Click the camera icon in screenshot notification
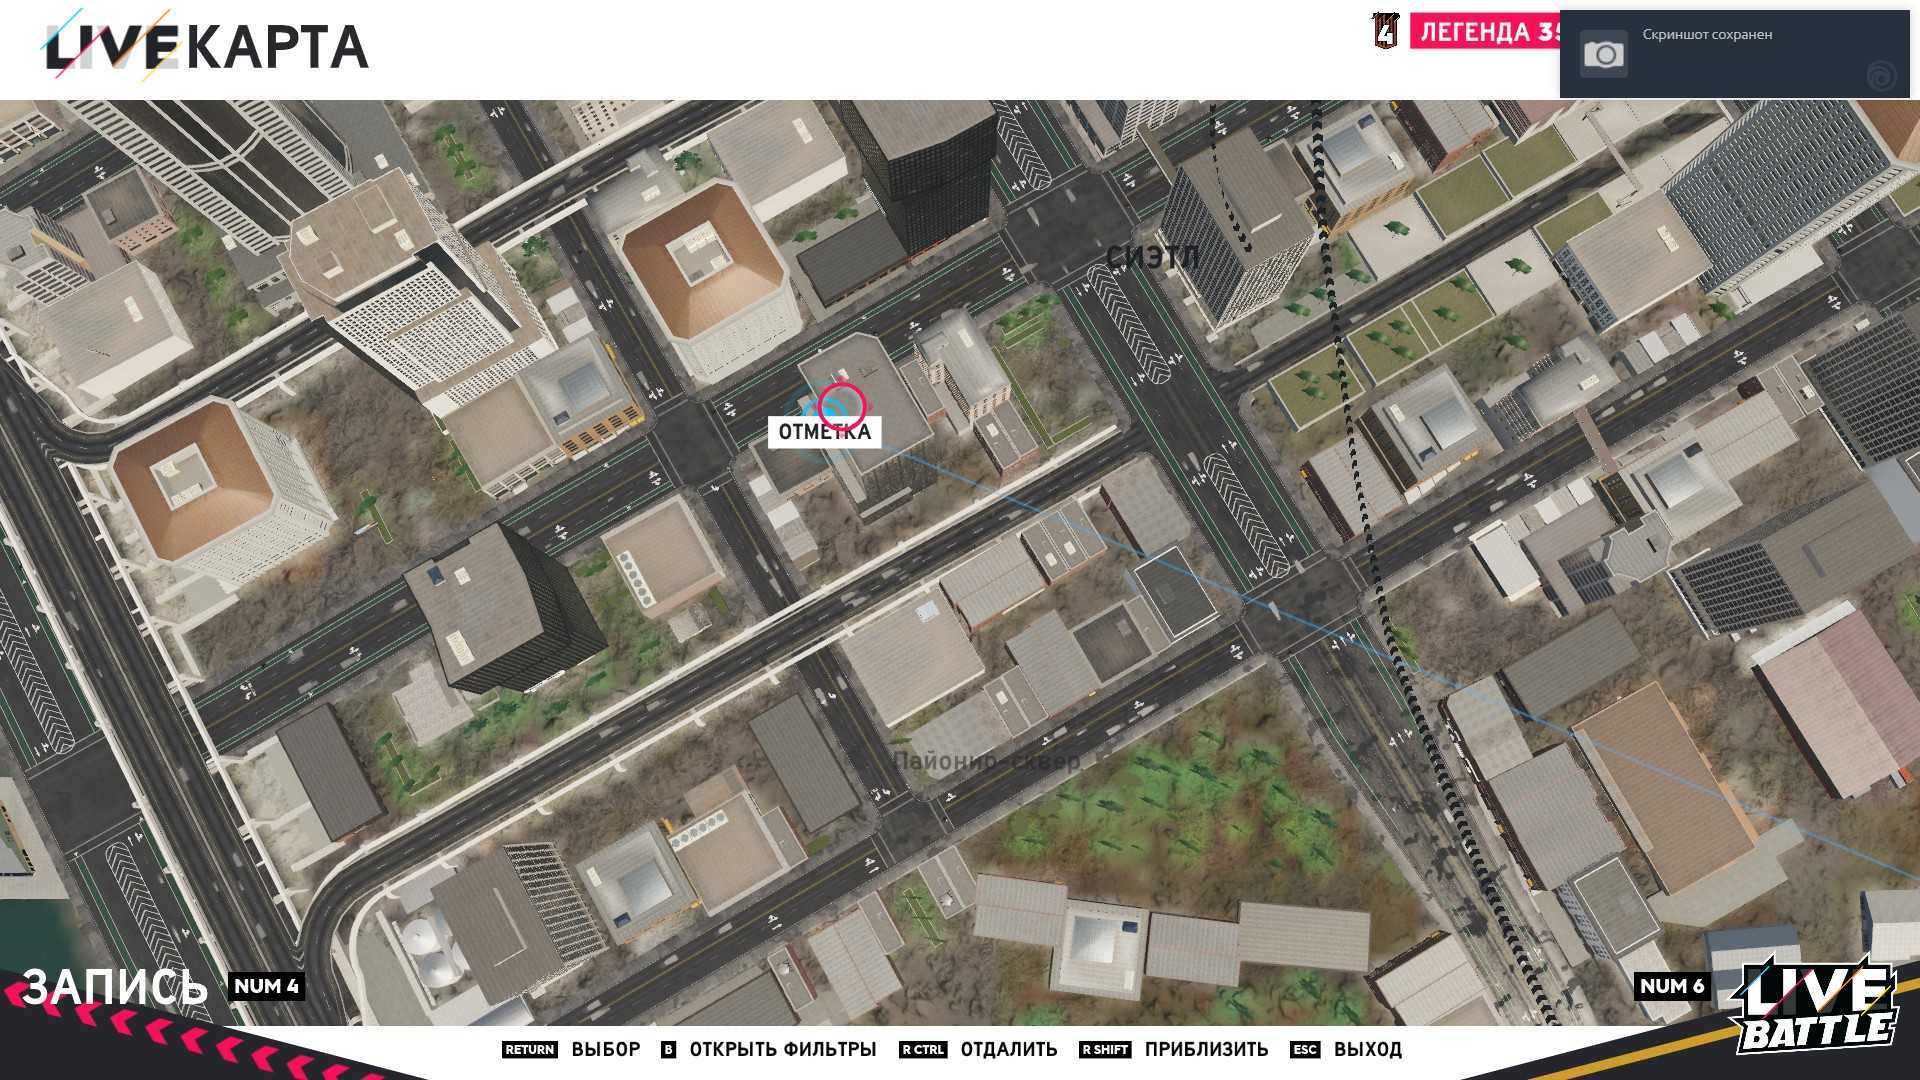Screen dimensions: 1920x1080 click(1604, 54)
